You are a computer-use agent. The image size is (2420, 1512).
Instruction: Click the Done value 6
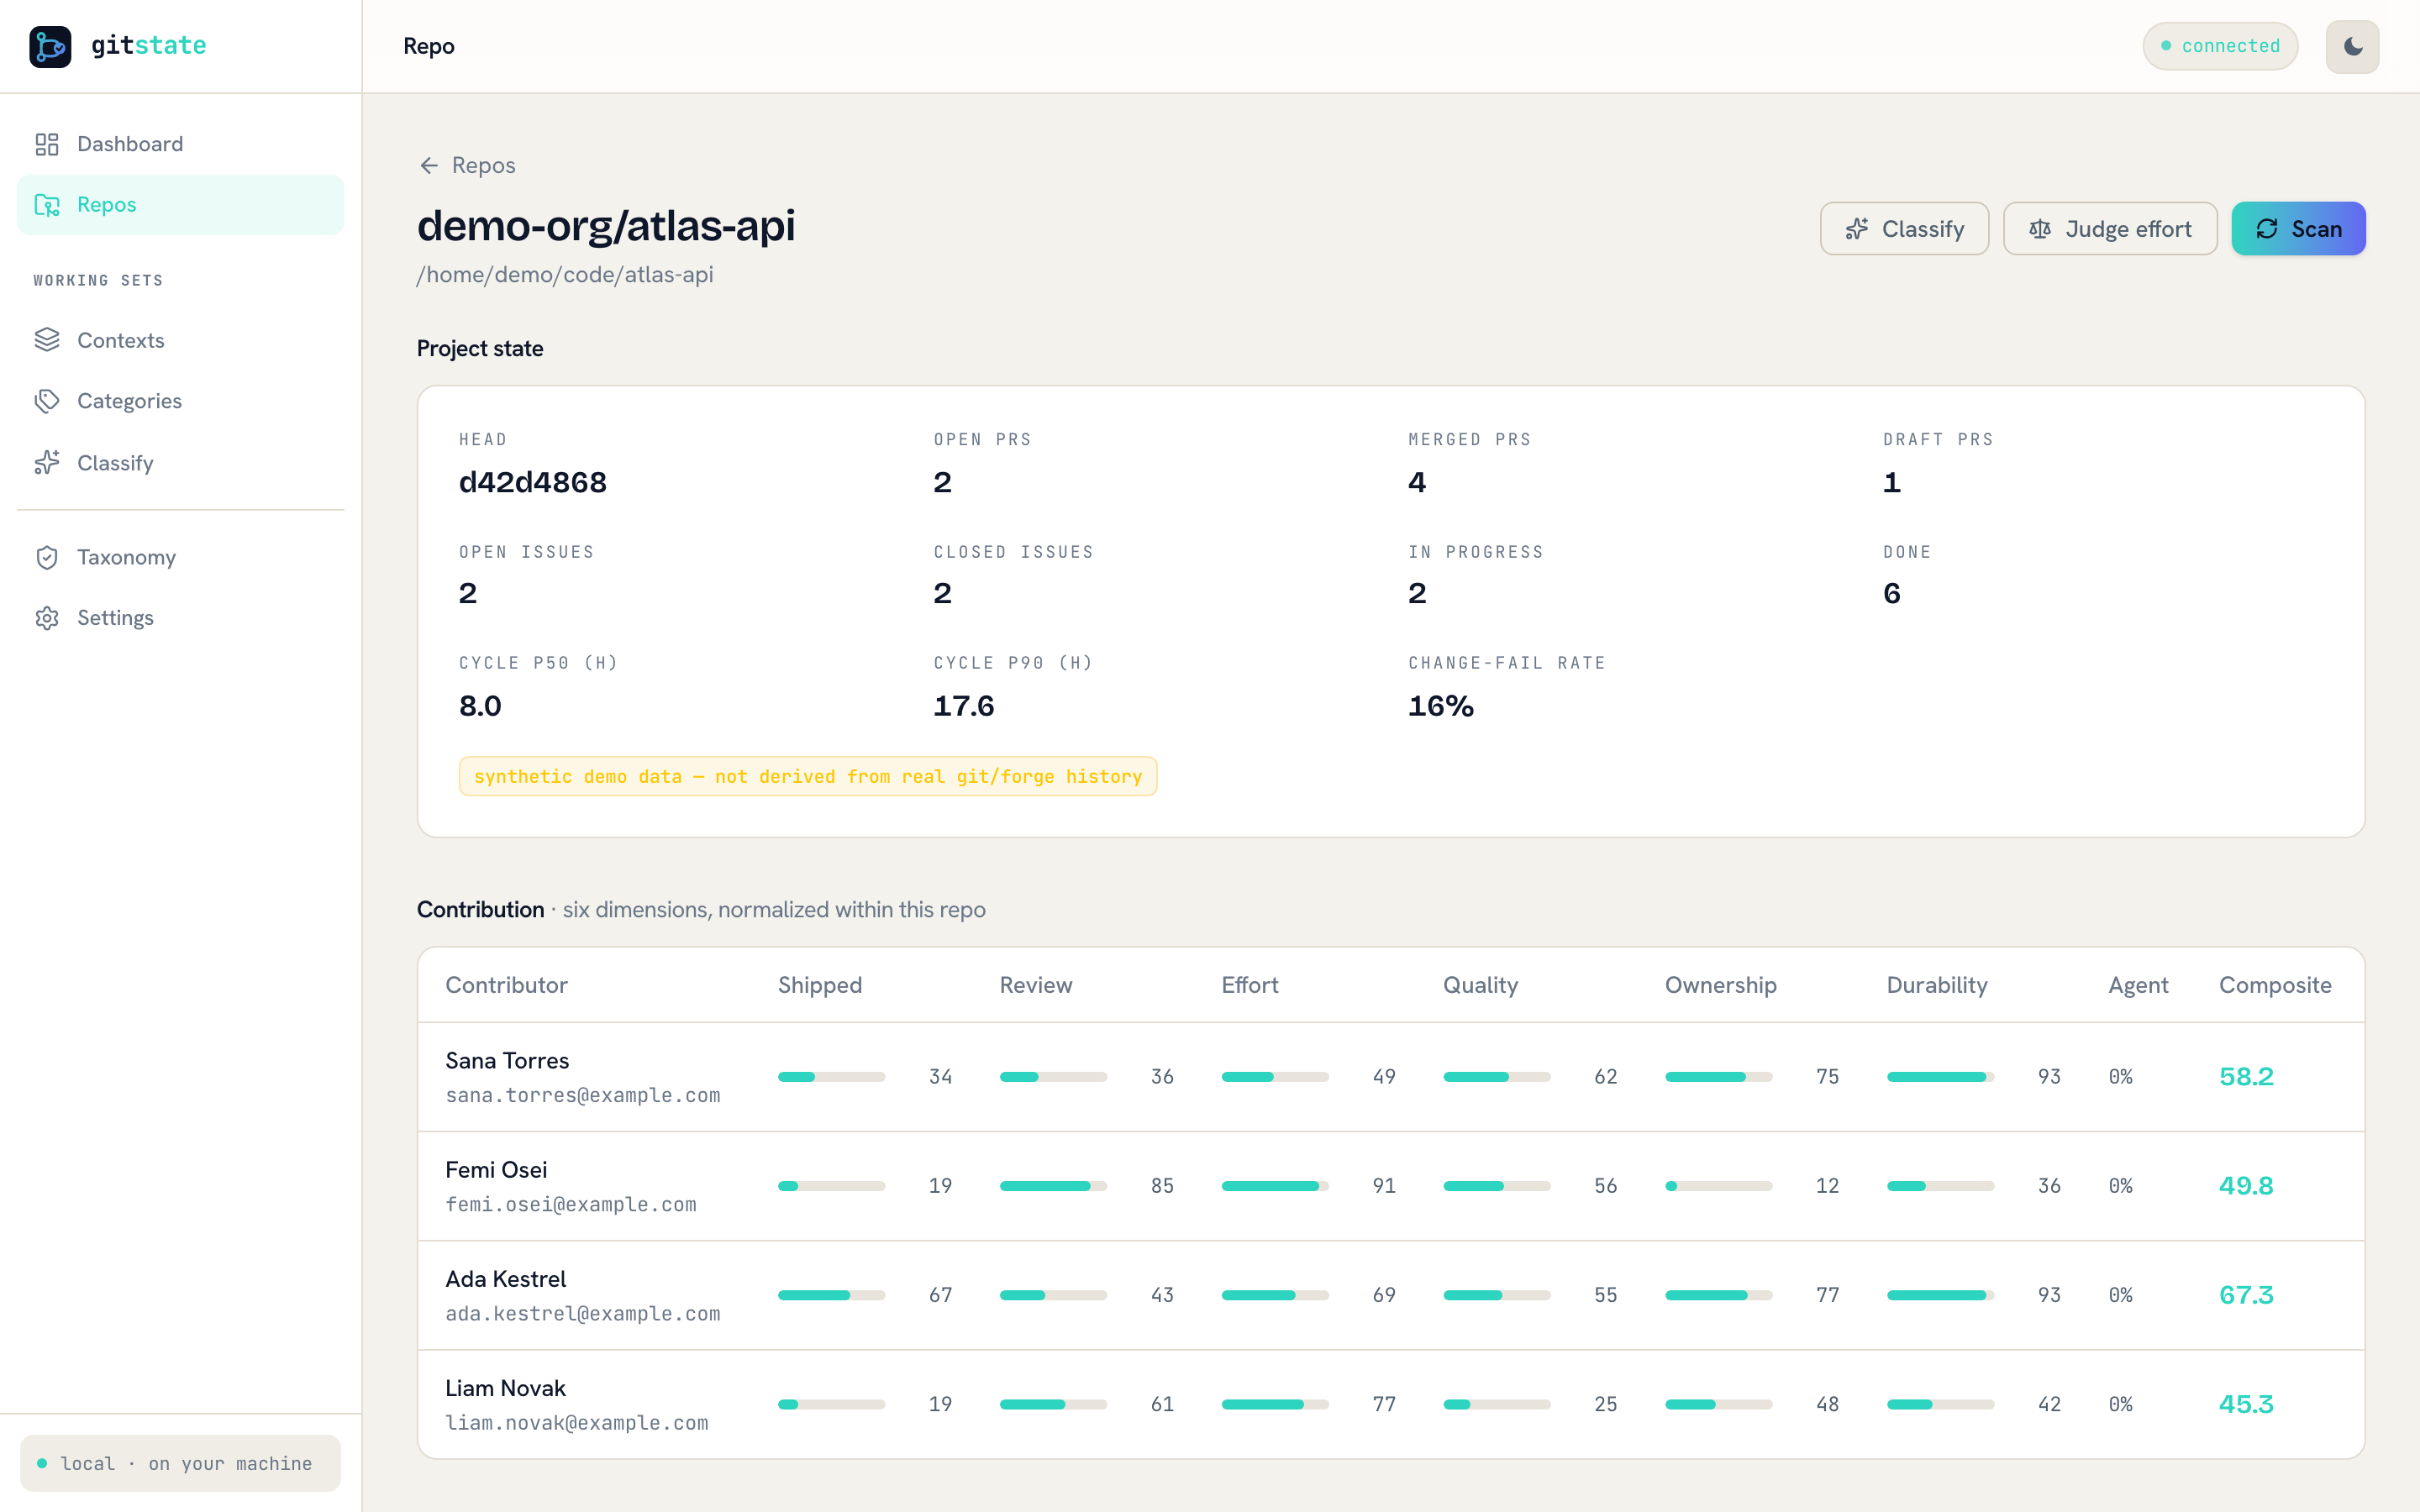tap(1892, 593)
